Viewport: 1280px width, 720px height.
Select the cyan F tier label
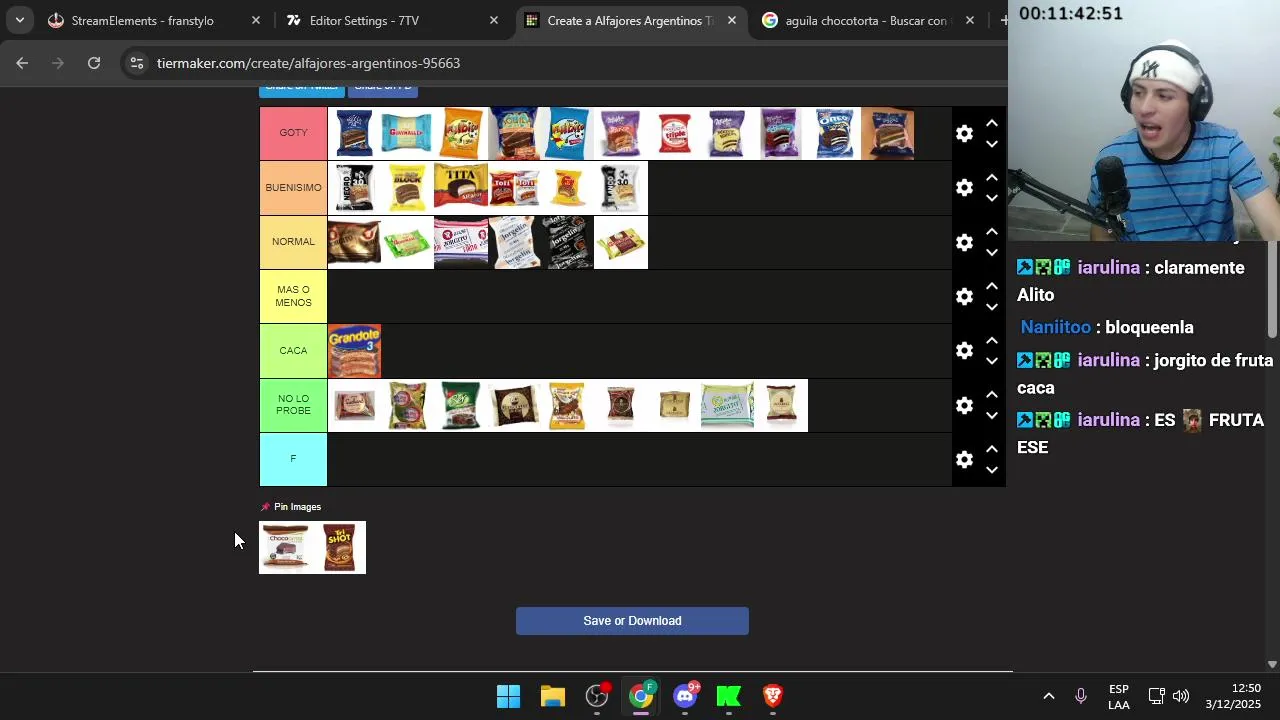pyautogui.click(x=293, y=459)
